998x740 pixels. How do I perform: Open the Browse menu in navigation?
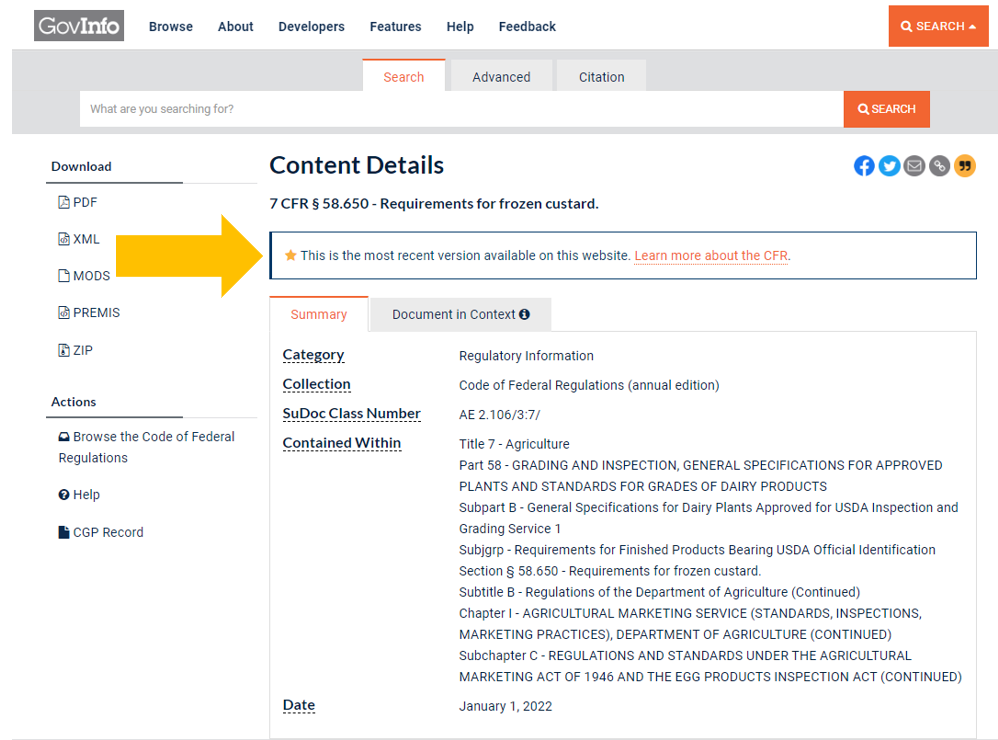[x=171, y=27]
